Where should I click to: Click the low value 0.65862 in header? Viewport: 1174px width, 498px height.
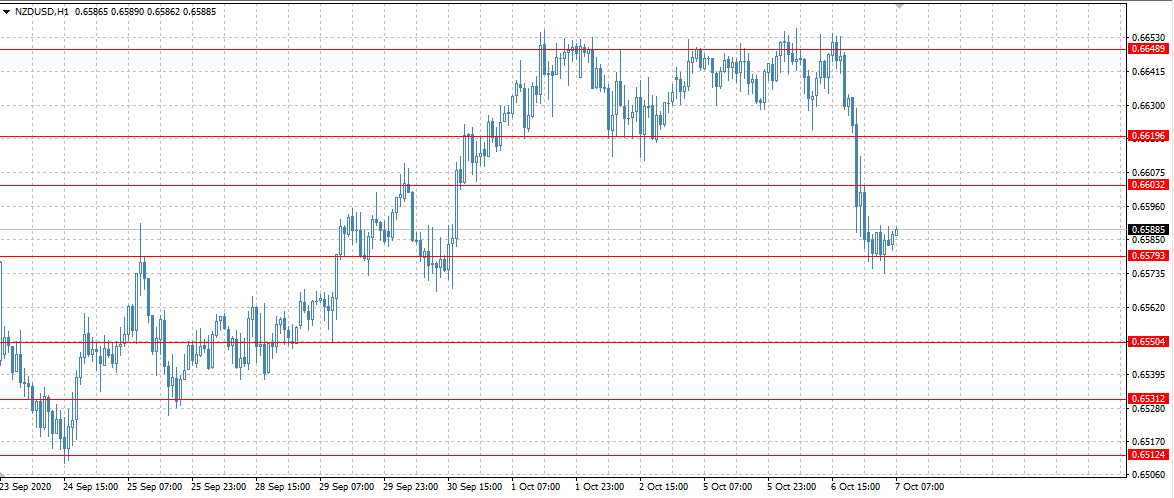pyautogui.click(x=162, y=12)
